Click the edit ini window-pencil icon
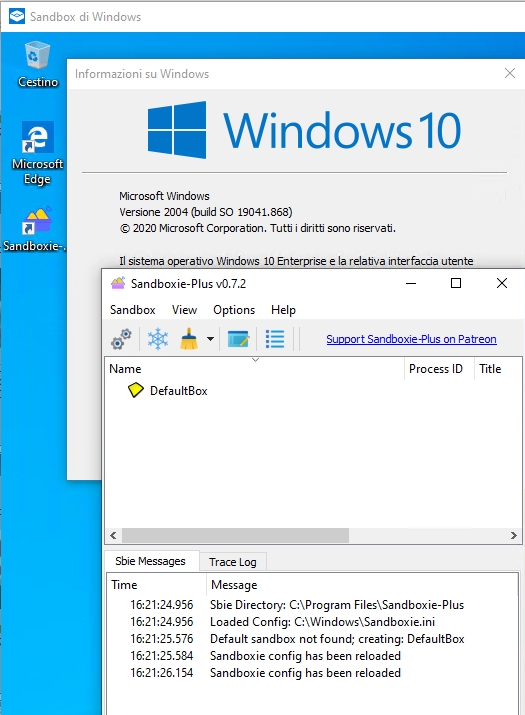This screenshot has height=715, width=525. coord(238,339)
